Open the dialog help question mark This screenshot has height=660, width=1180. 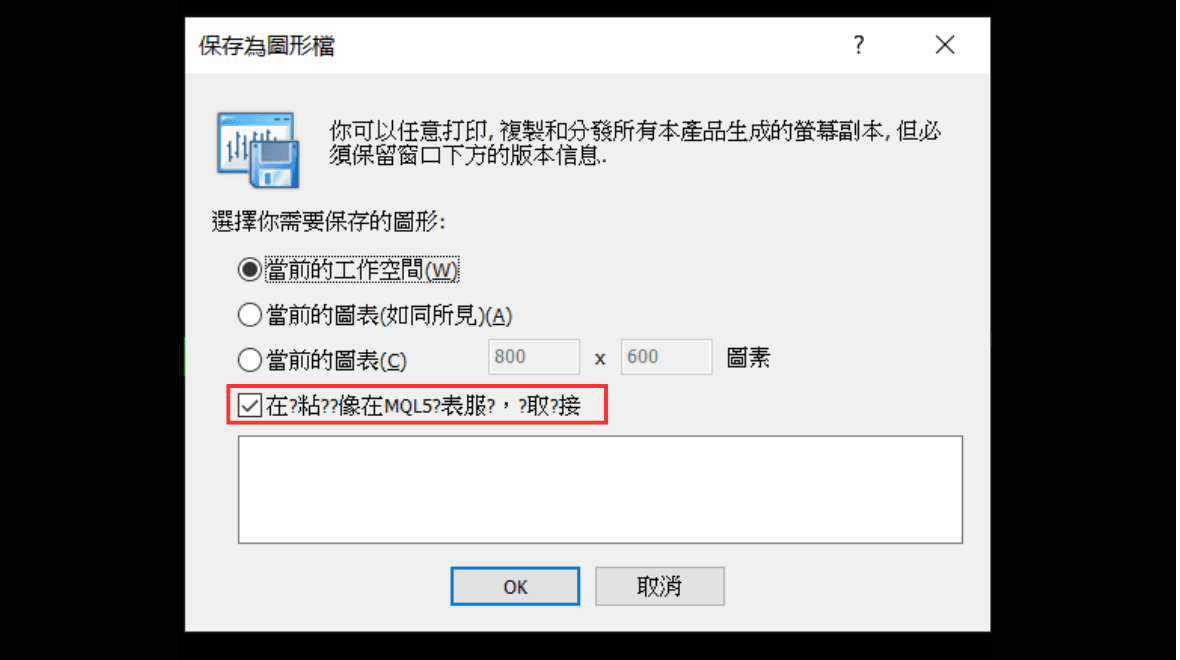pyautogui.click(x=859, y=45)
